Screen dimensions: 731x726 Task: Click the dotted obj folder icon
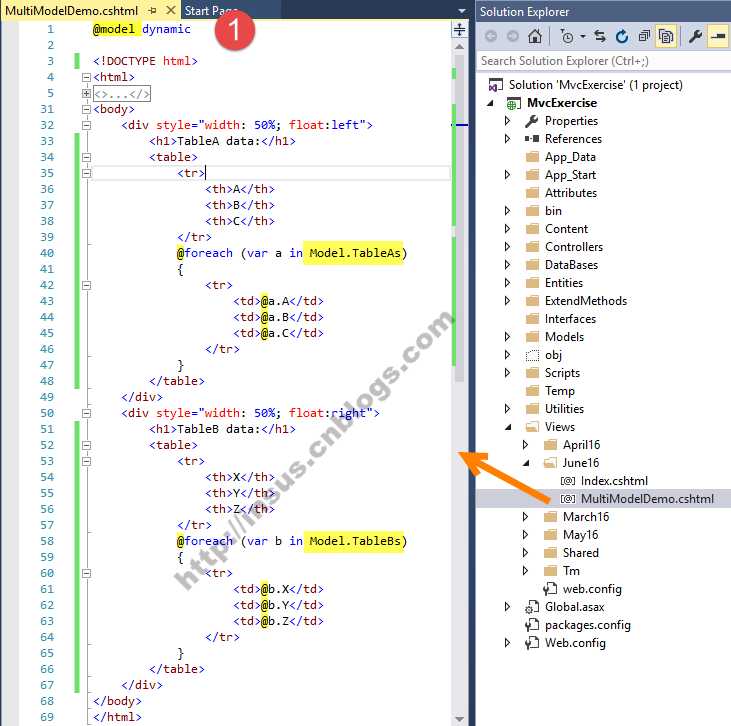(x=532, y=355)
